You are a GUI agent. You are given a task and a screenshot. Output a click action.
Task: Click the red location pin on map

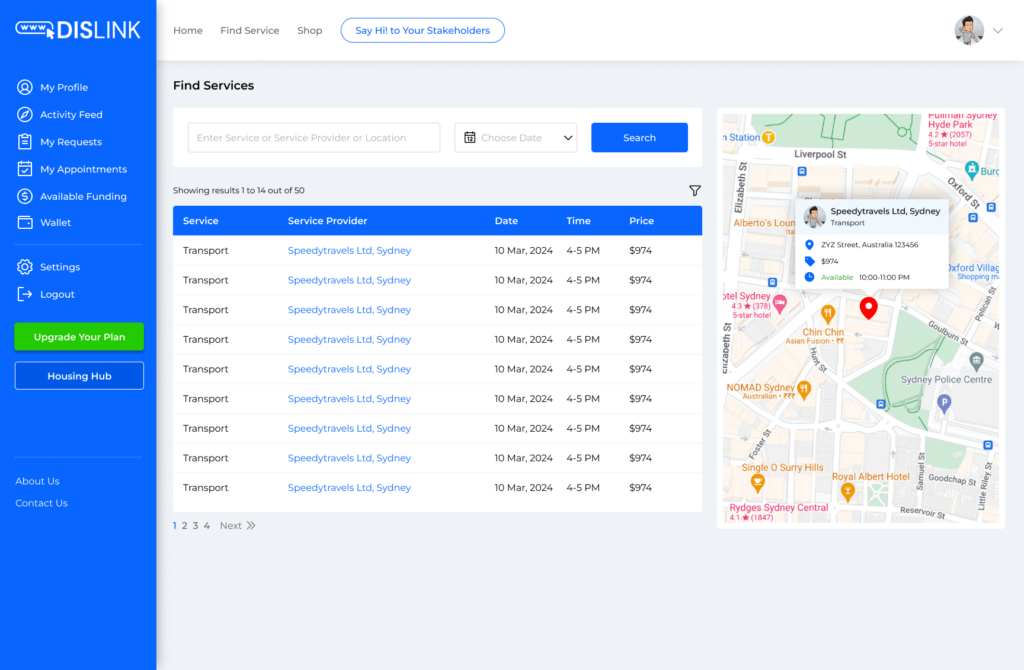click(x=868, y=308)
